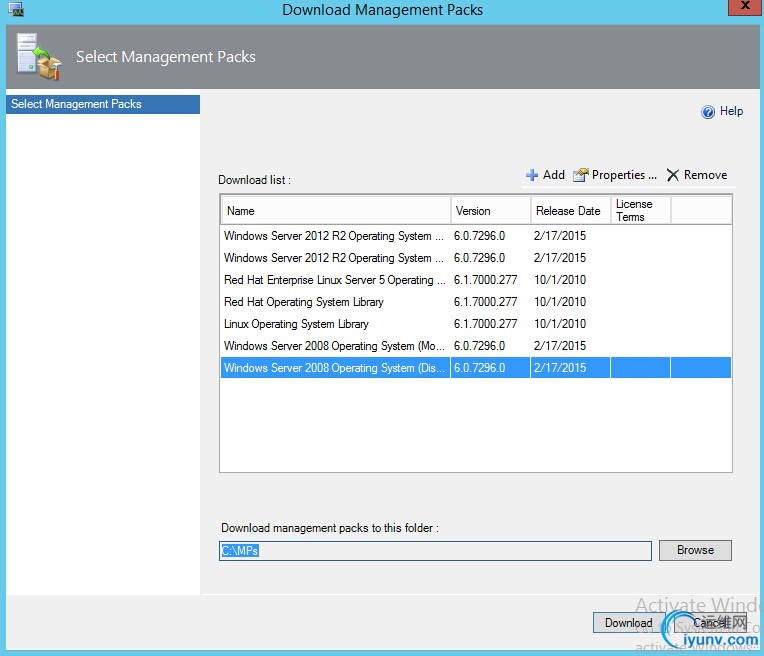
Task: Click the blue Help question mark icon
Action: coord(708,112)
